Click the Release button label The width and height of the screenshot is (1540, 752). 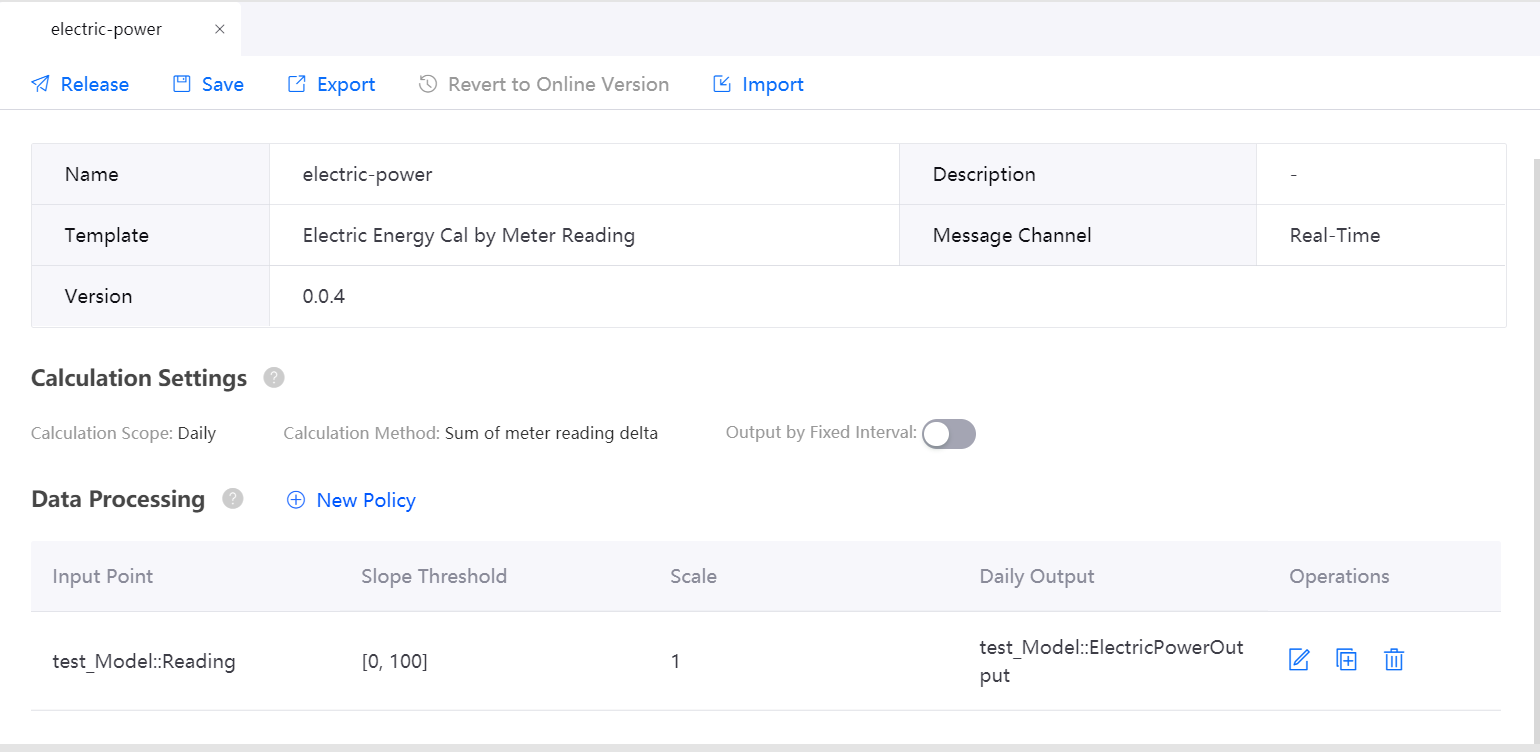tap(94, 84)
